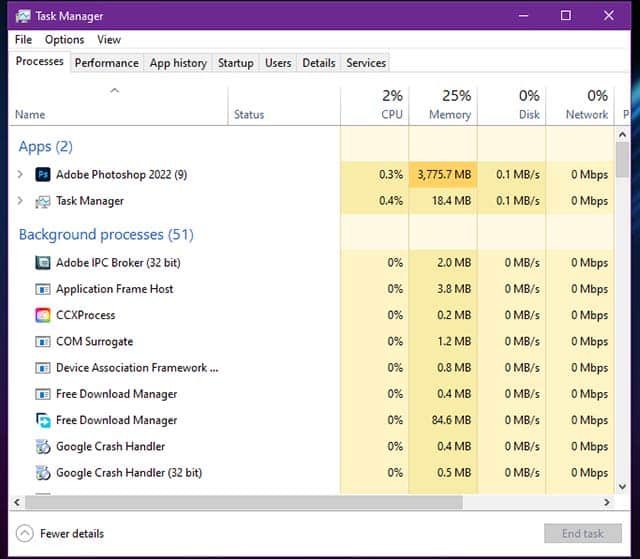Select the Application Frame Host row
This screenshot has height=559, width=640.
click(311, 289)
